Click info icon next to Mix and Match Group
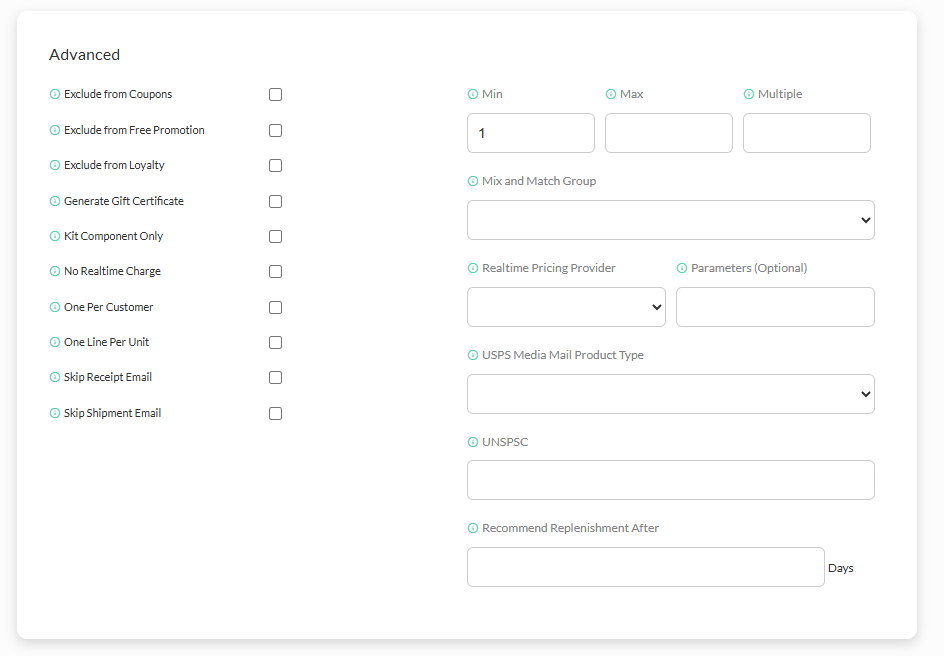This screenshot has width=944, height=656. point(473,181)
